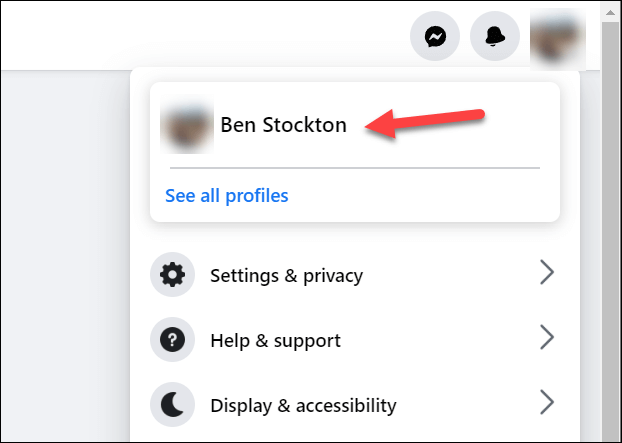Choose the Display & accessibility menu item
This screenshot has height=443, width=622.
pyautogui.click(x=303, y=405)
